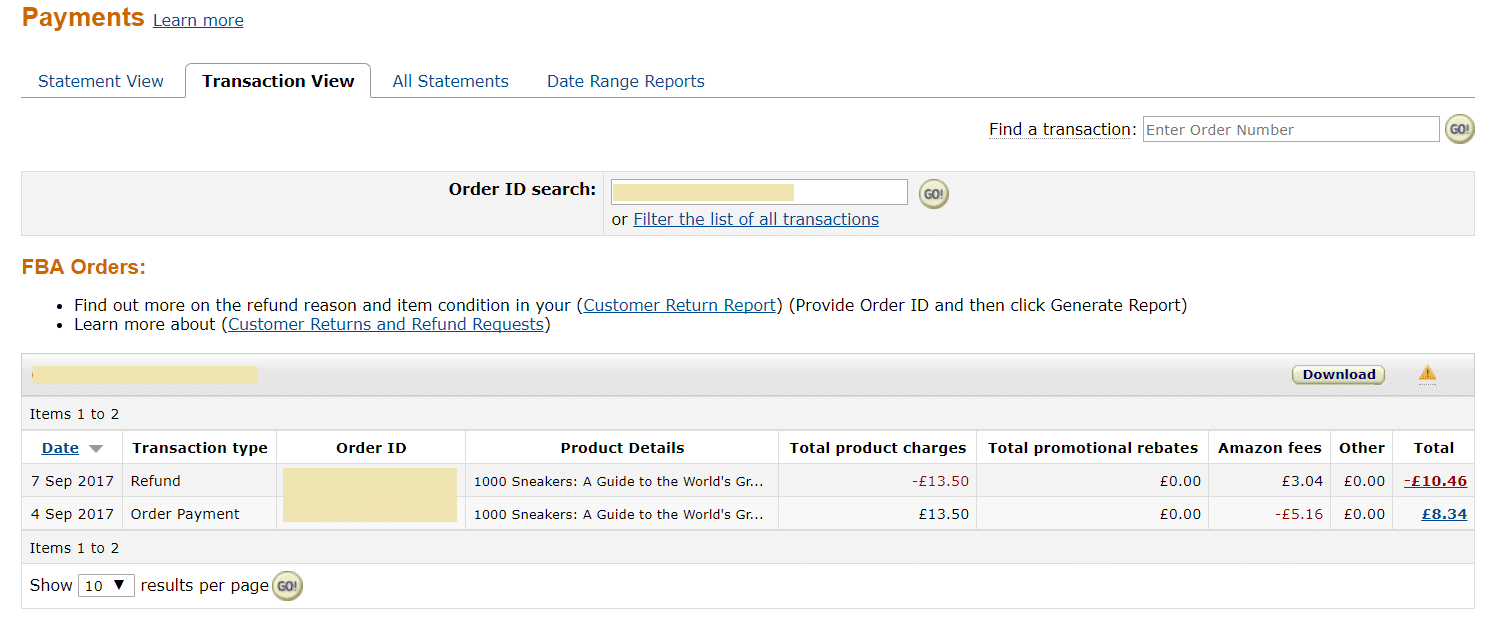
Task: Select the Transaction View tab
Action: 278,81
